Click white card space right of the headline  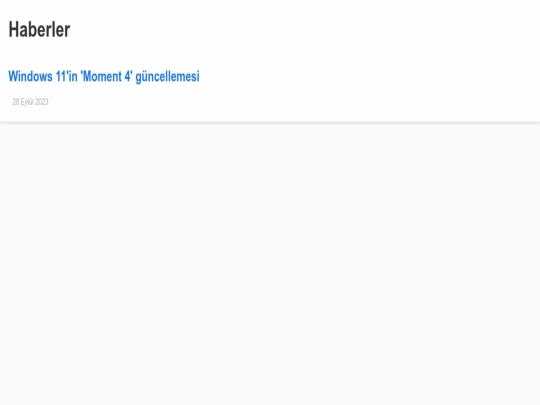pyautogui.click(x=368, y=76)
